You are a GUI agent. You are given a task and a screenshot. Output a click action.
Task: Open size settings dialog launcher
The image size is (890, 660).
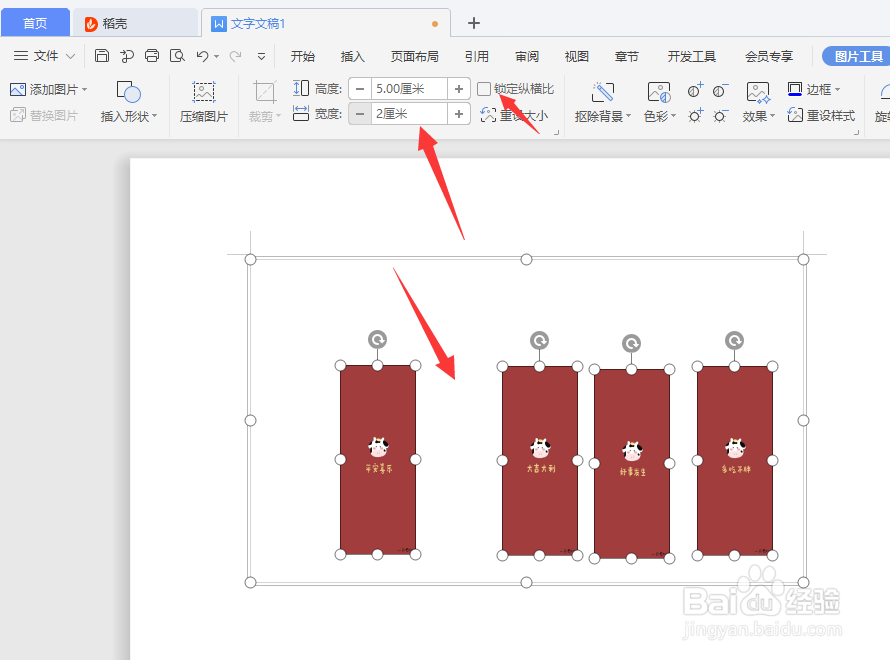tap(556, 132)
